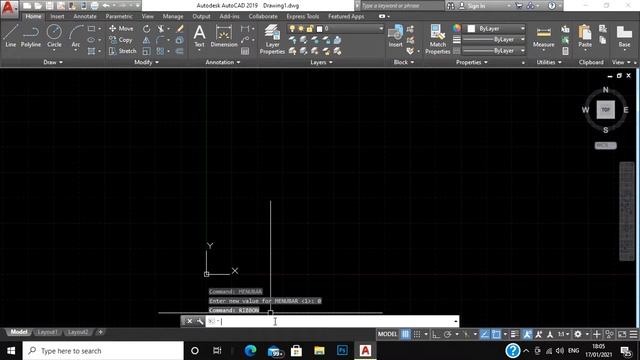Click MODEL space button in status bar
Viewport: 640px width, 360px height.
[x=387, y=334]
